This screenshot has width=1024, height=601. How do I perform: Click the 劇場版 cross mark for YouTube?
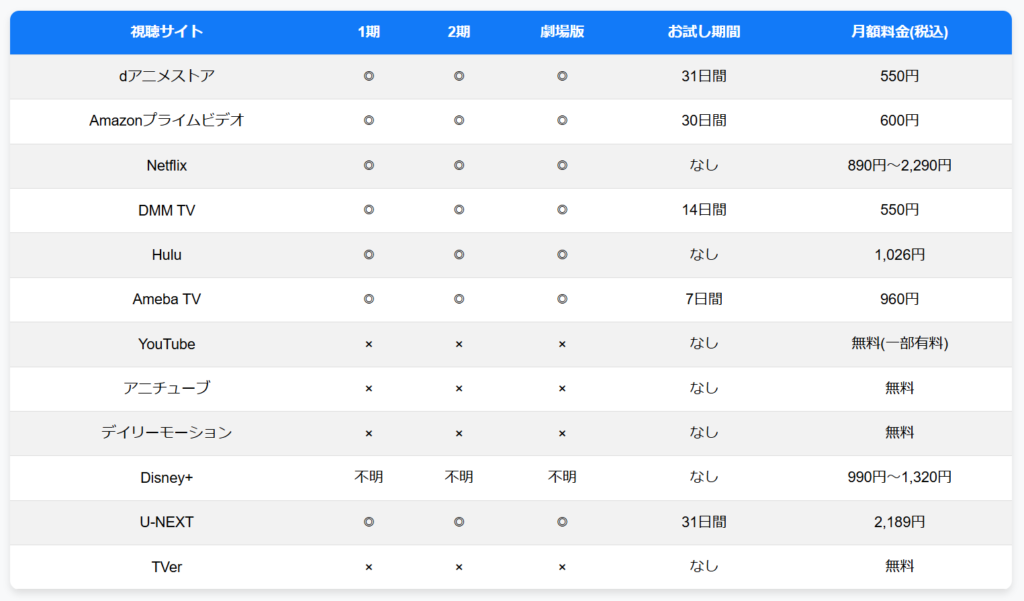[x=562, y=344]
